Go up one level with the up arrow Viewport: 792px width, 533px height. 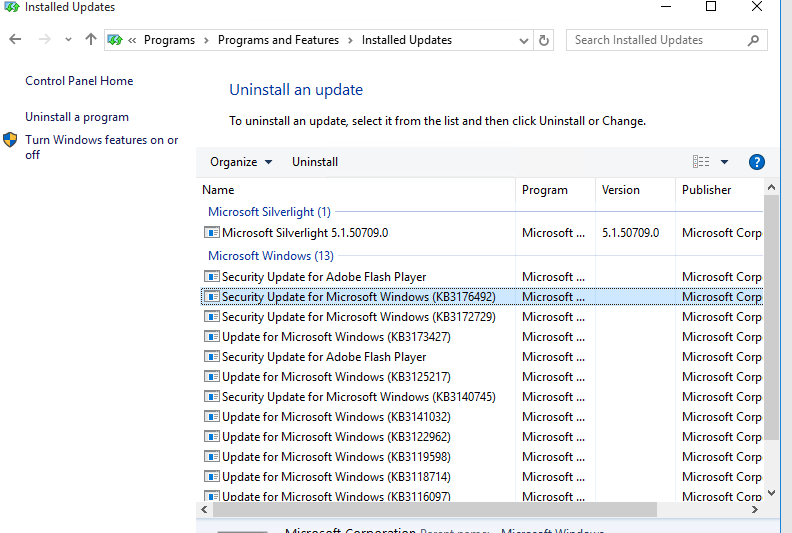click(91, 39)
